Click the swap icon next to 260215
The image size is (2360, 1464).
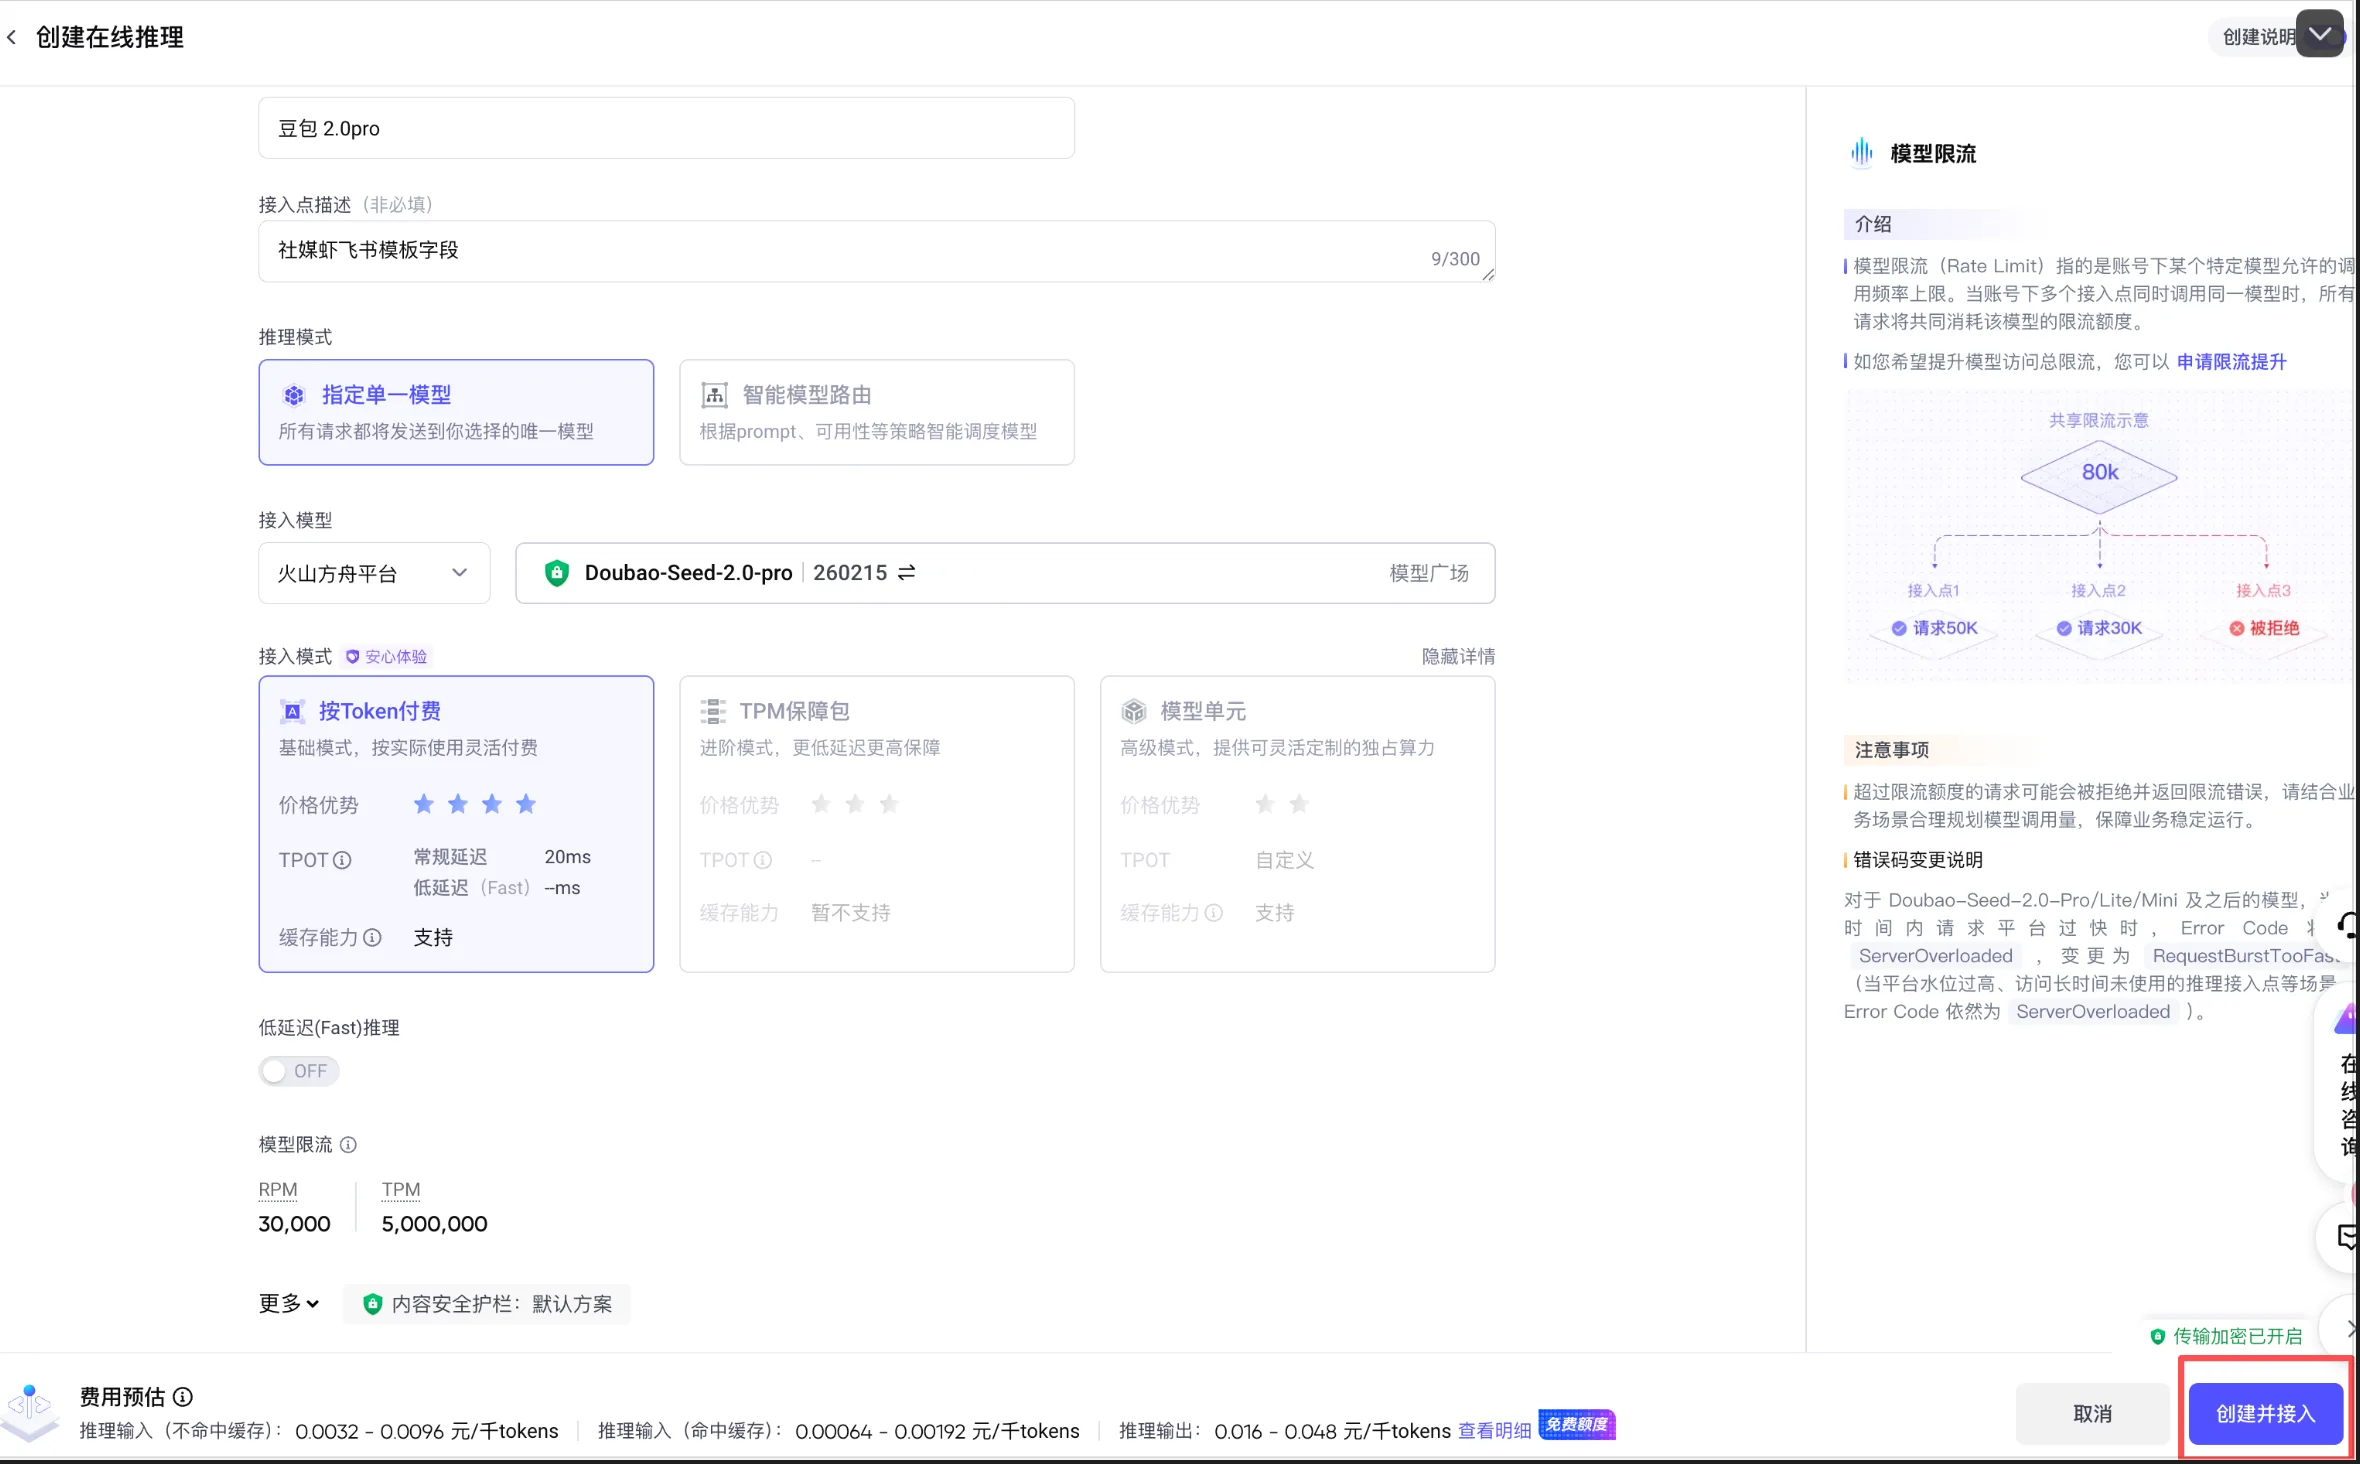pyautogui.click(x=907, y=573)
